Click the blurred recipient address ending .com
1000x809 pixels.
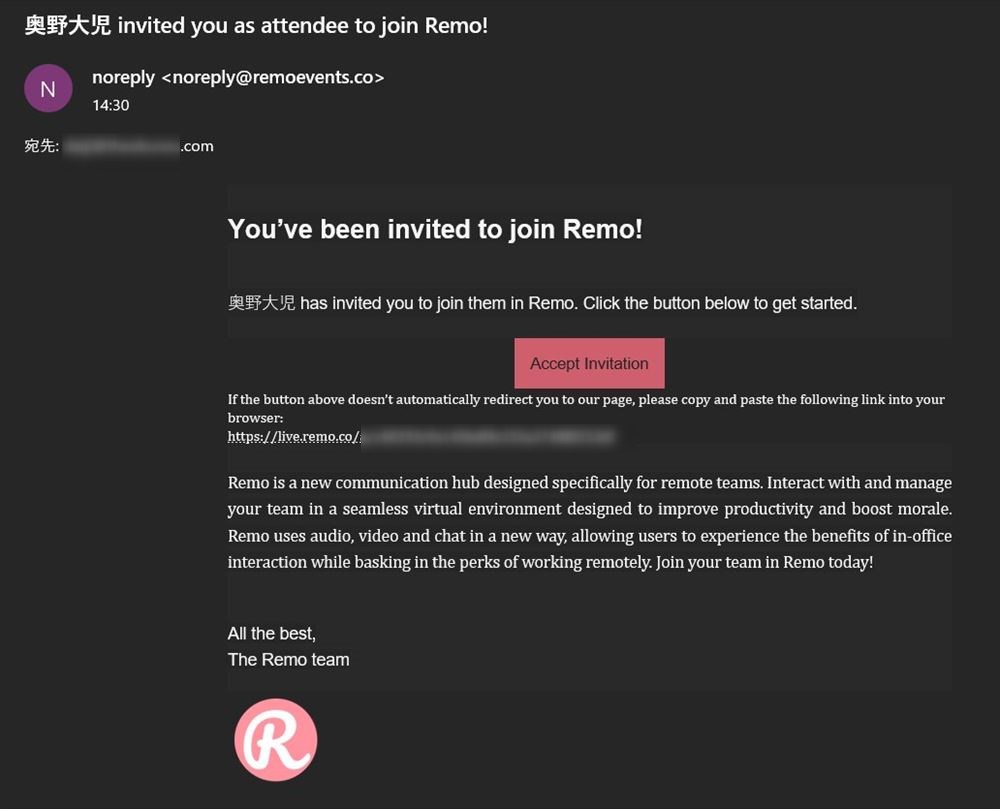pos(139,146)
